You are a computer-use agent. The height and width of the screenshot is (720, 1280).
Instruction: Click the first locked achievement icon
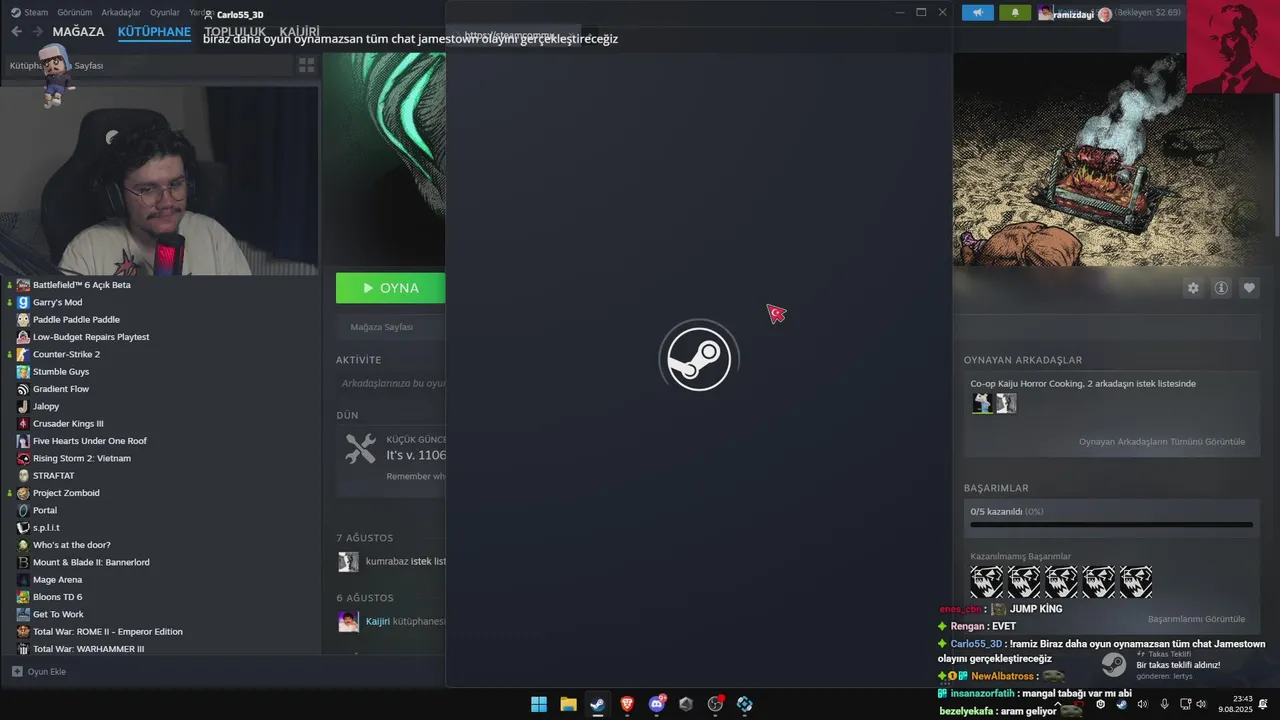point(986,582)
